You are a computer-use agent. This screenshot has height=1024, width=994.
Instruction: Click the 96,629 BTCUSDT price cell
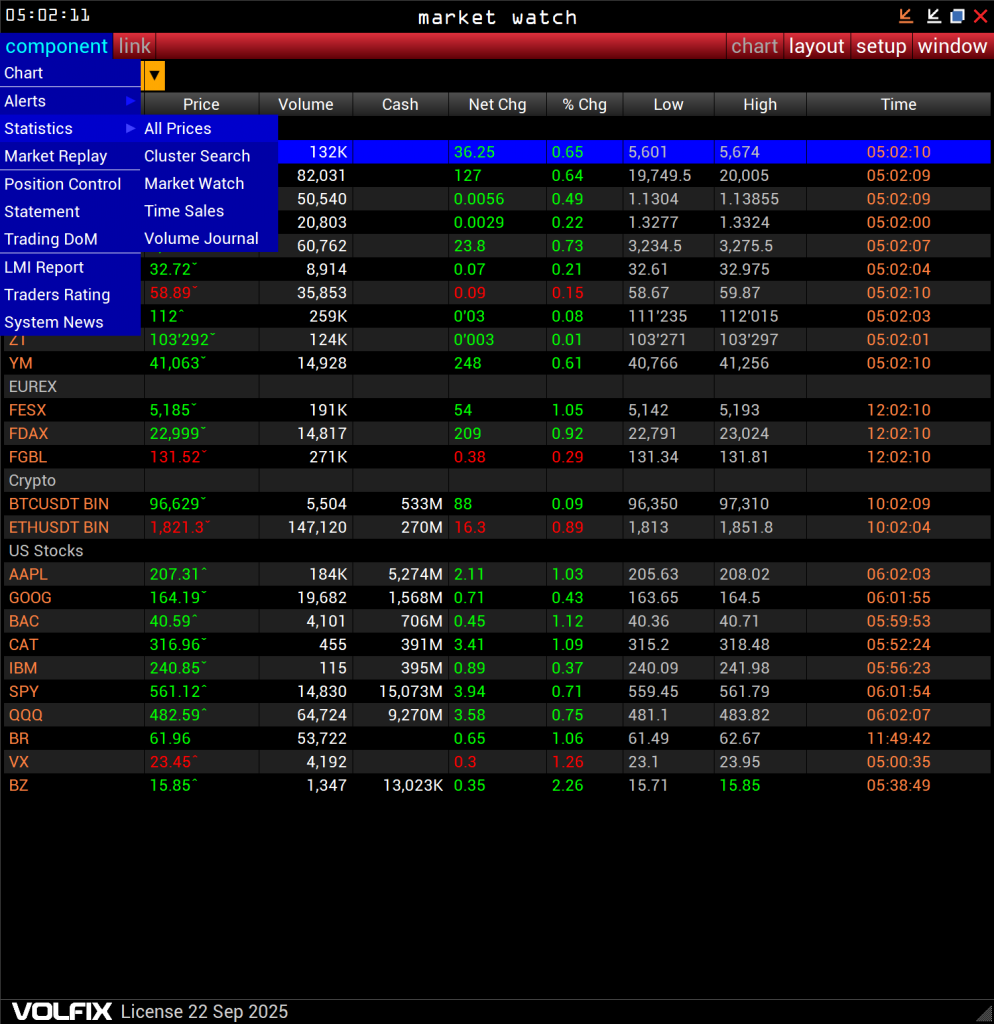pyautogui.click(x=201, y=504)
